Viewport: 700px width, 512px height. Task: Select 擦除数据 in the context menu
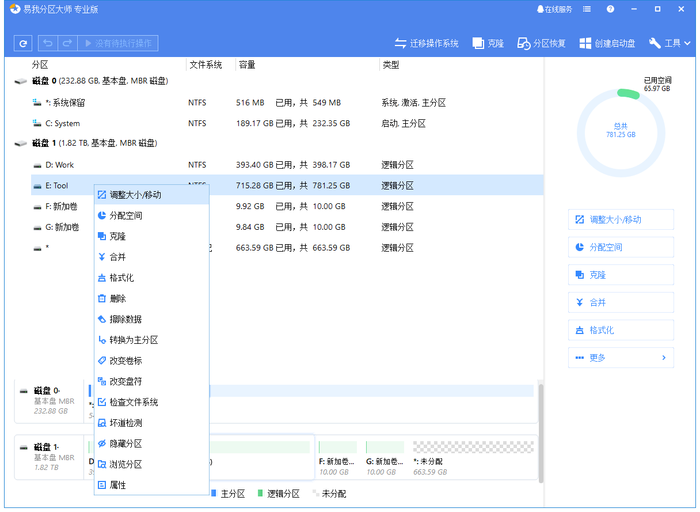coord(152,319)
